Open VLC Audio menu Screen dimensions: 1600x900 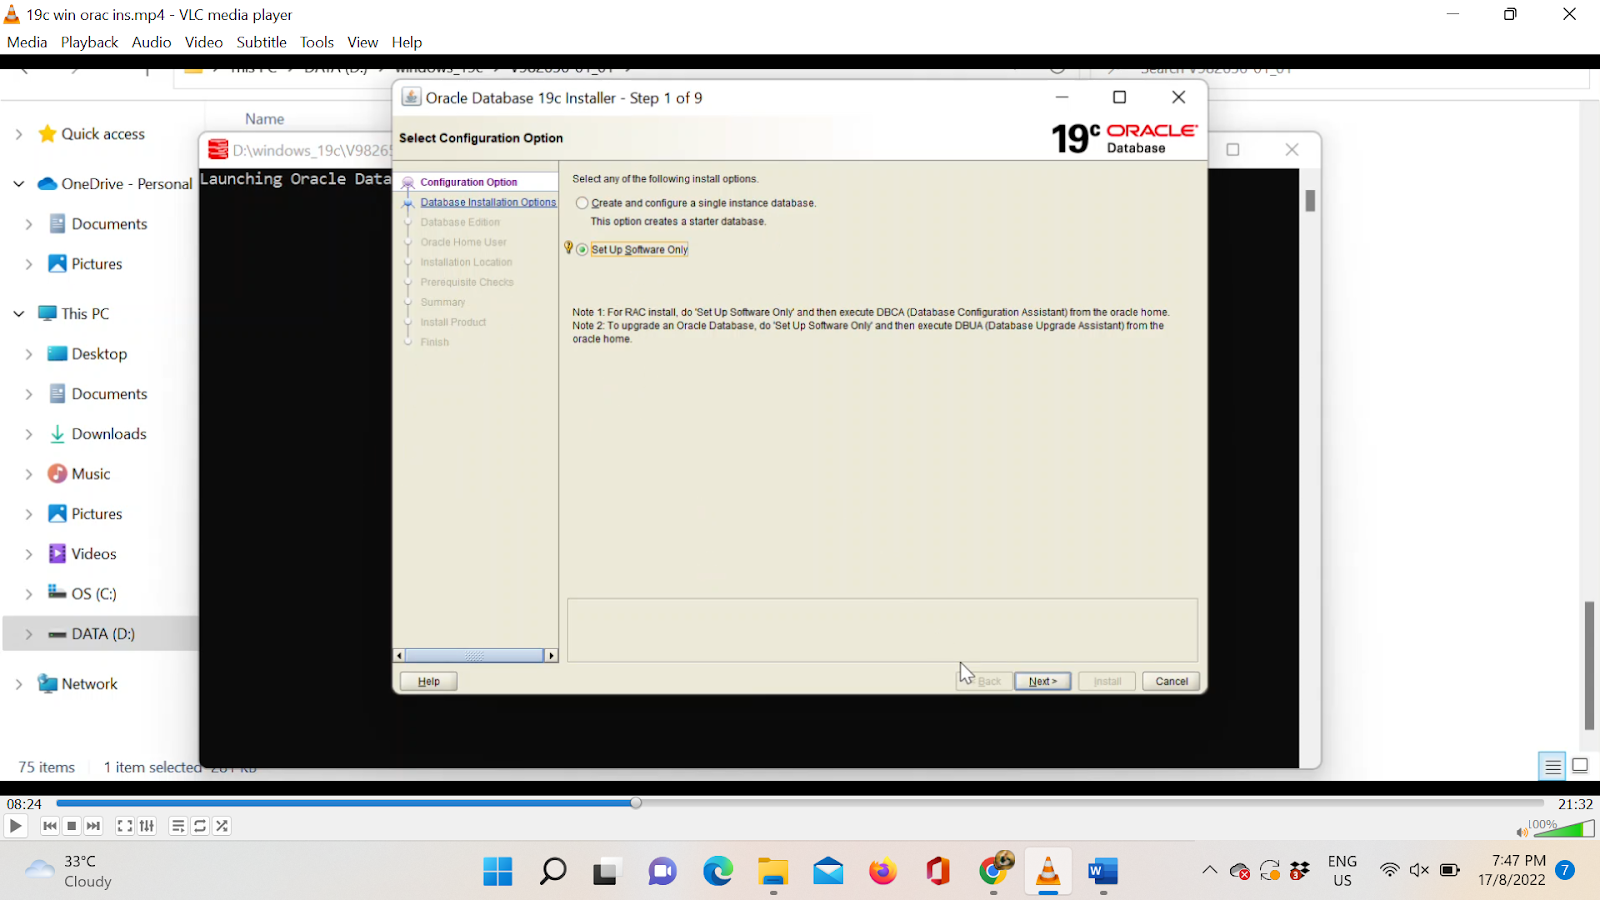click(151, 42)
